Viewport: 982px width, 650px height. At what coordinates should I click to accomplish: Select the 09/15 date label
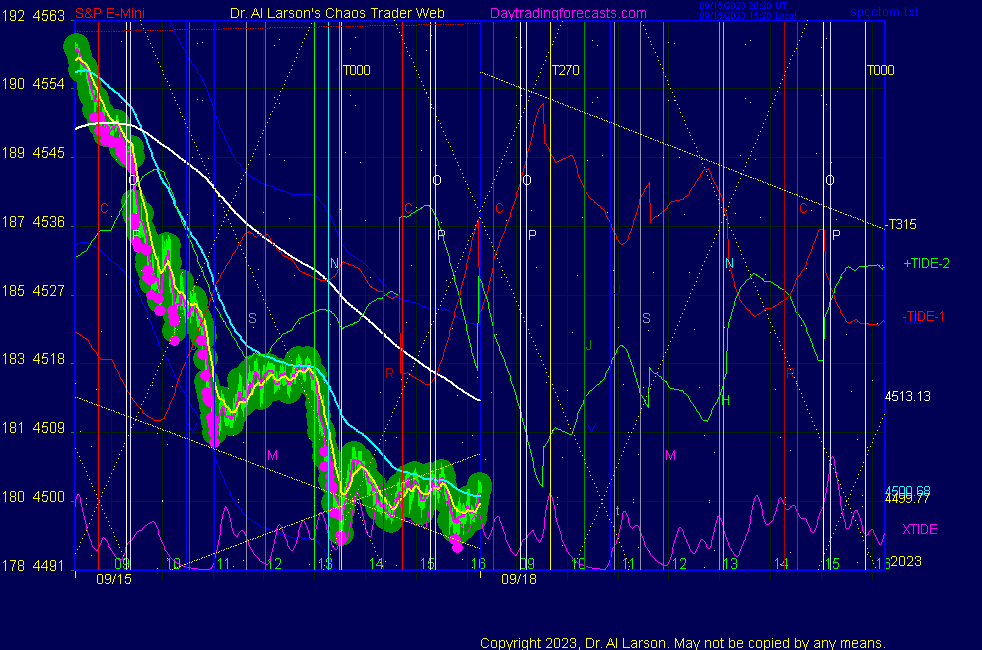pos(113,578)
